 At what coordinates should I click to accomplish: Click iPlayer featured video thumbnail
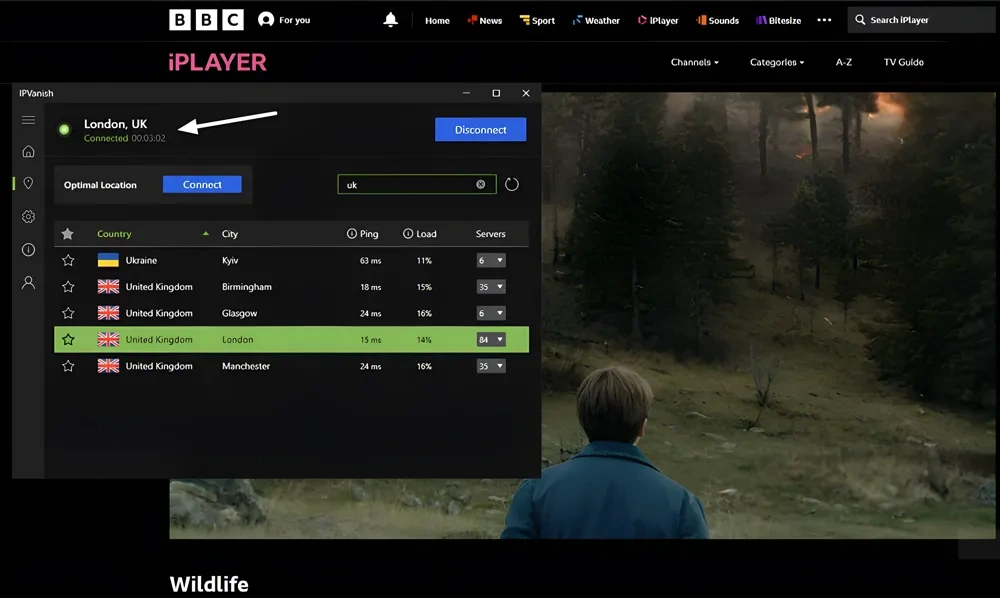582,316
